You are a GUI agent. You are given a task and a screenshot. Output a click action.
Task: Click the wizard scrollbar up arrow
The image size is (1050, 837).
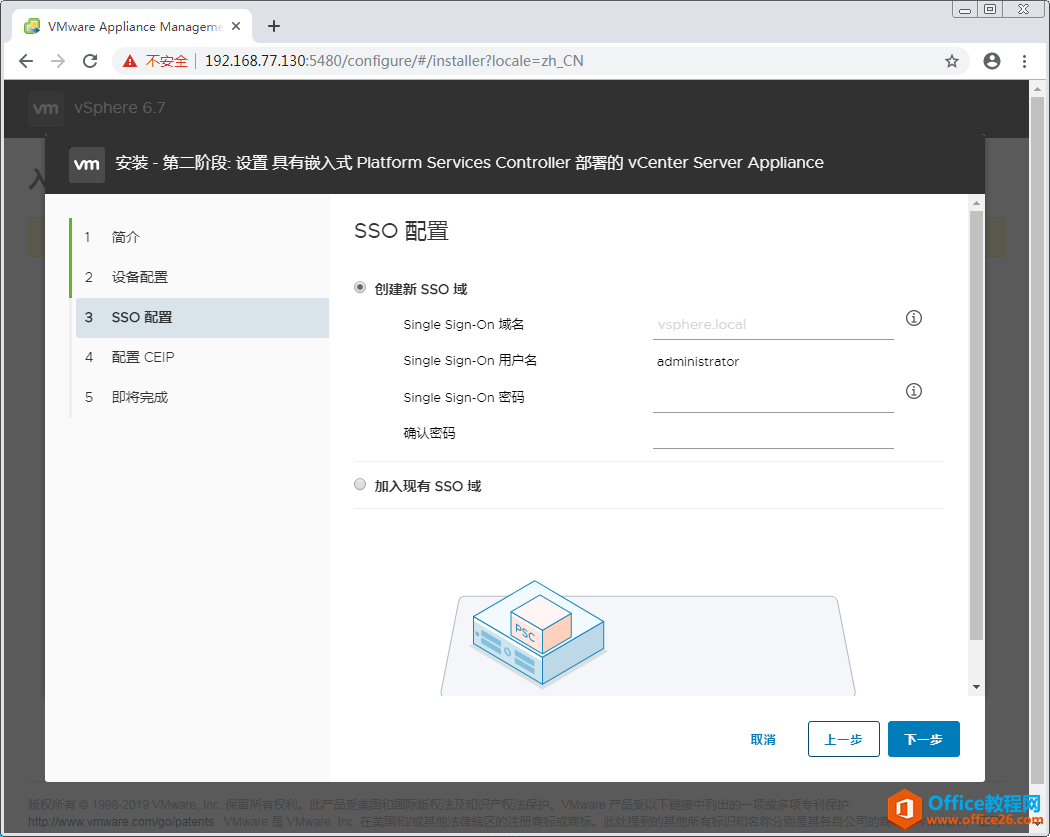[x=976, y=203]
